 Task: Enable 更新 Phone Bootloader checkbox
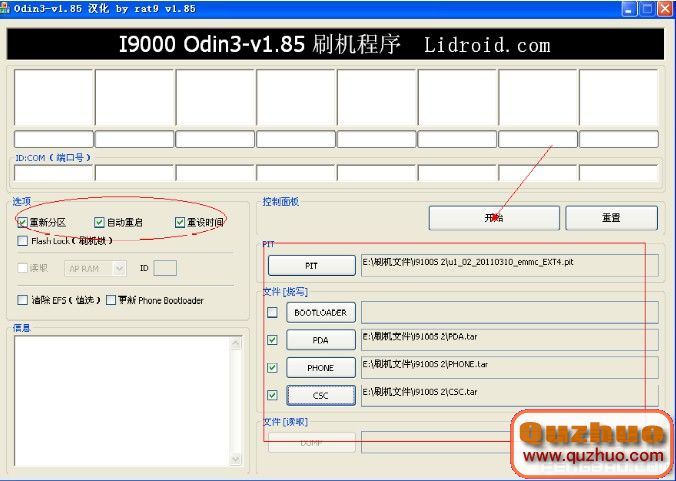(x=111, y=300)
